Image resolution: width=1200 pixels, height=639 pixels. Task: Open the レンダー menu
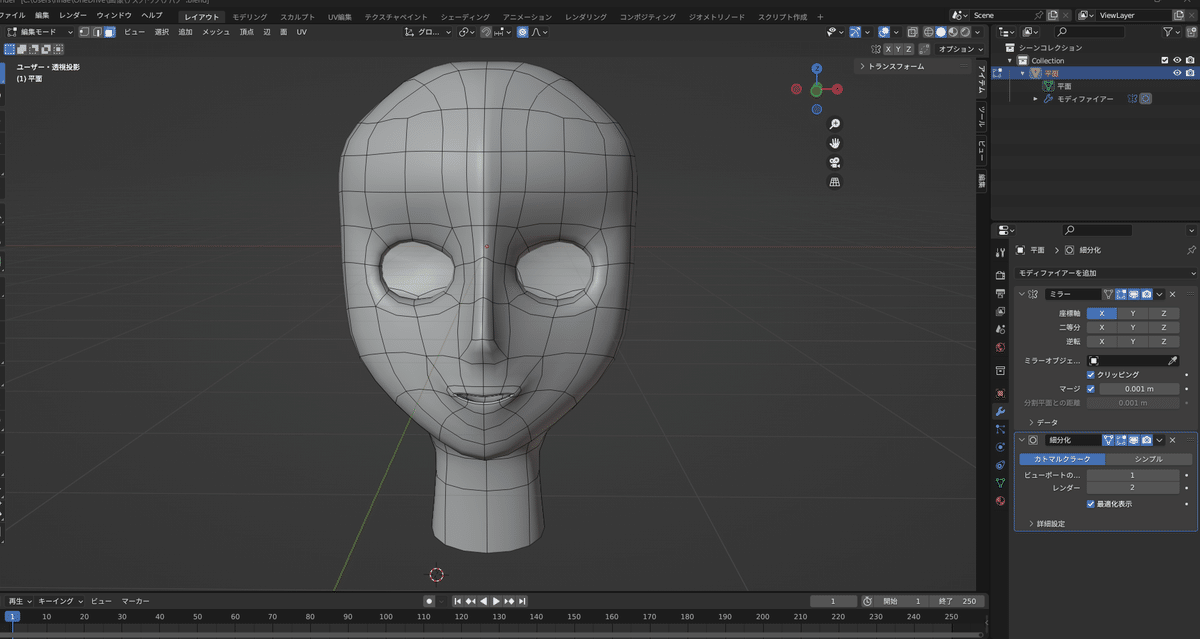coord(73,16)
